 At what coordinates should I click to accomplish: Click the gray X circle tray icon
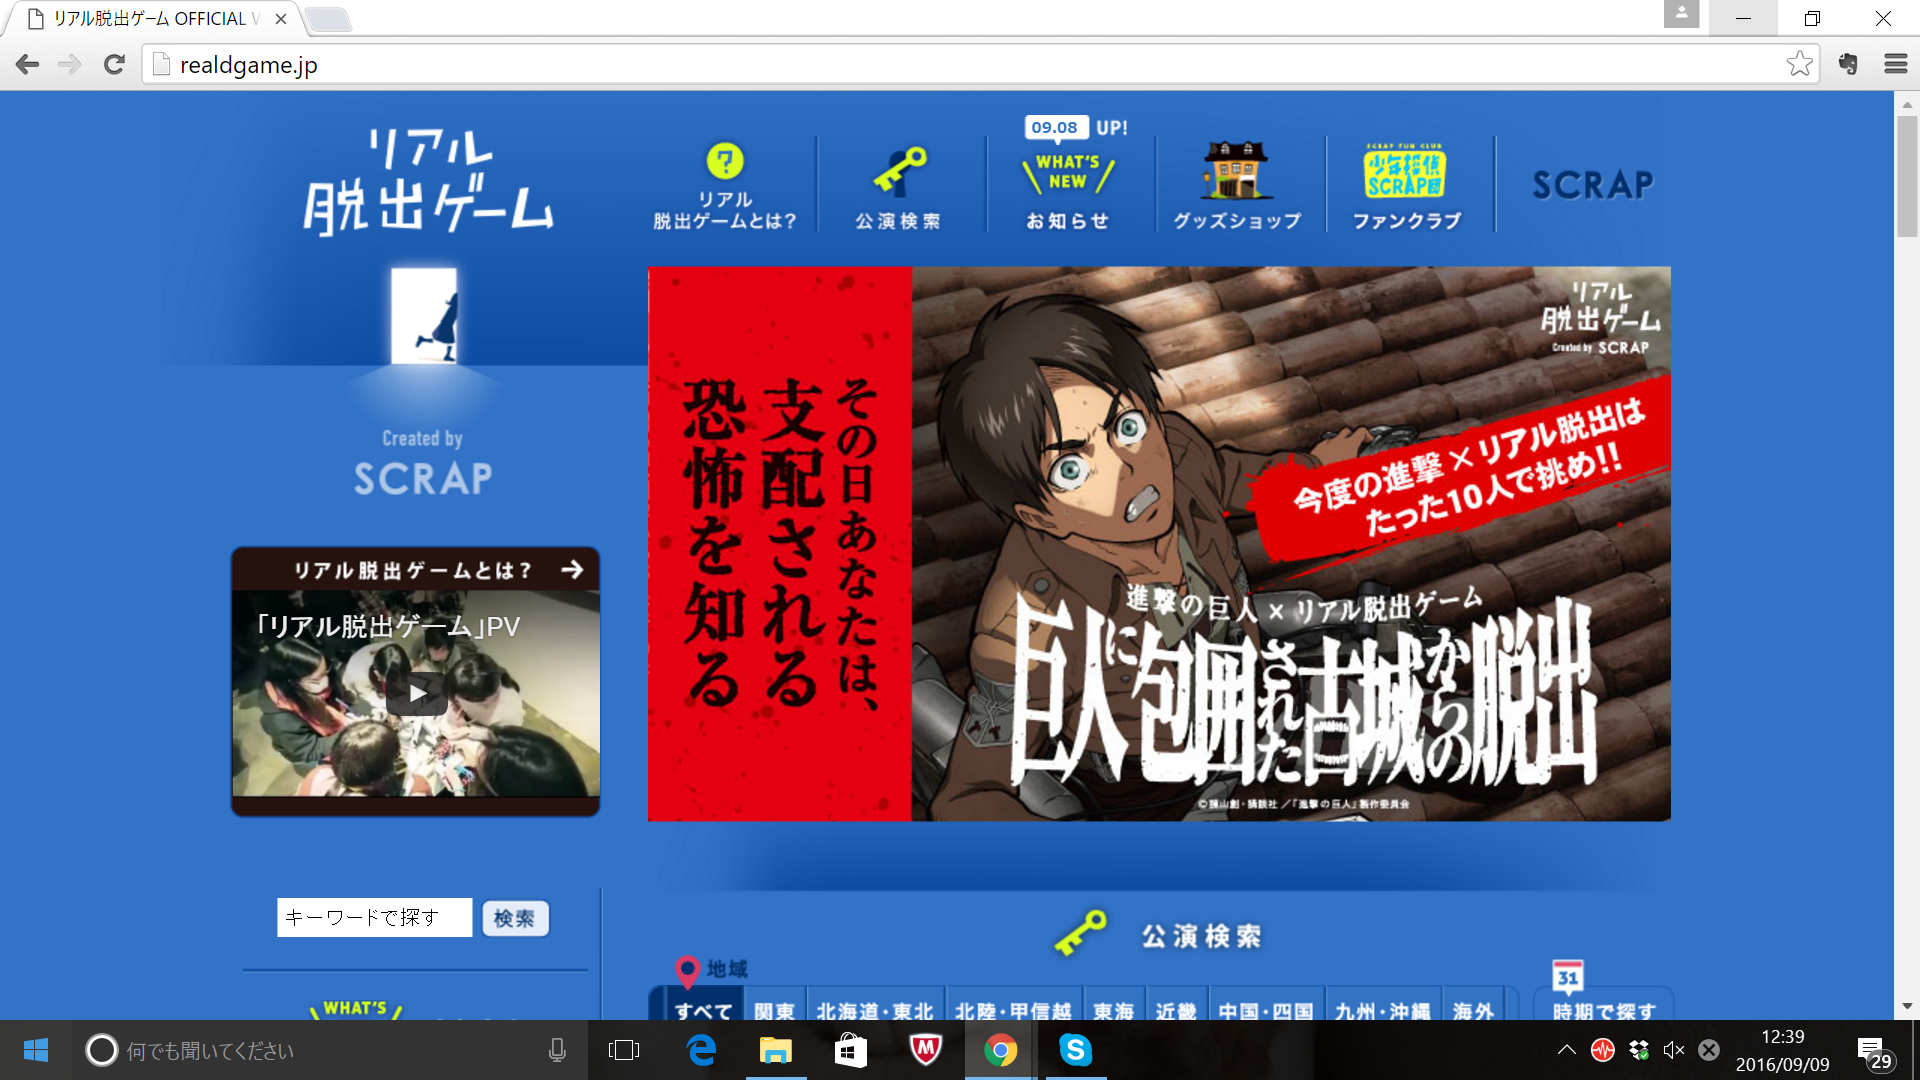click(x=1709, y=1050)
